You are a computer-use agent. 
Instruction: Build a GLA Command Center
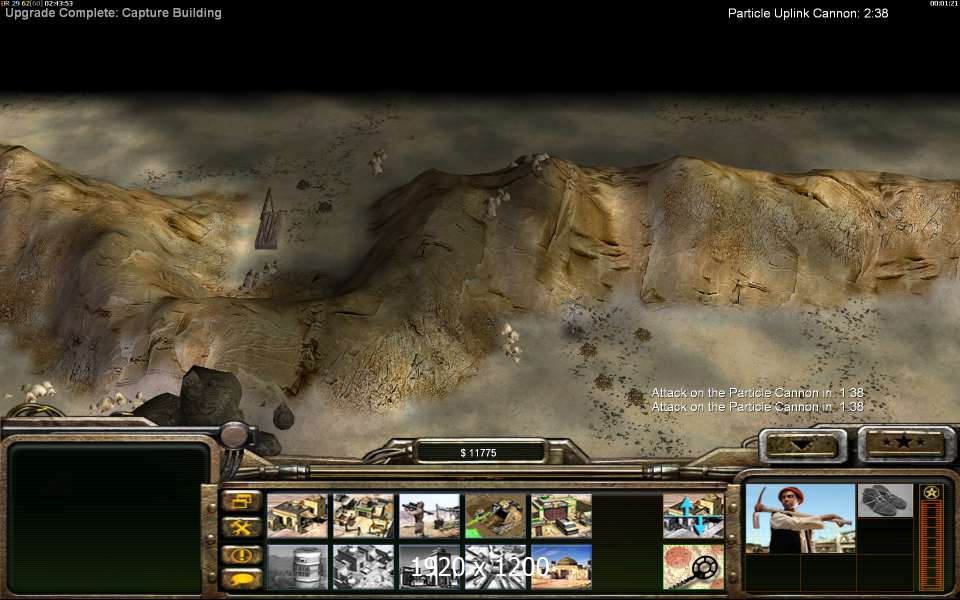pos(561,567)
